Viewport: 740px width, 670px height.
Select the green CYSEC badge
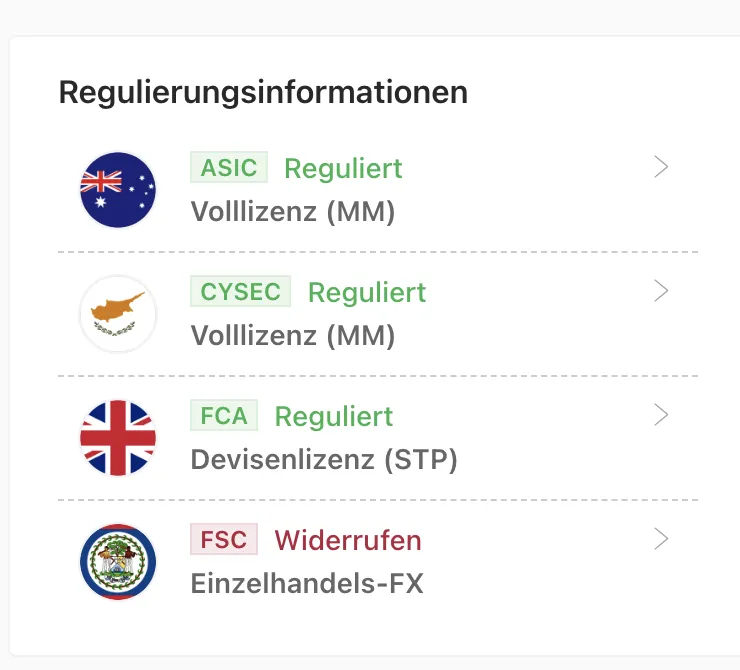point(240,291)
